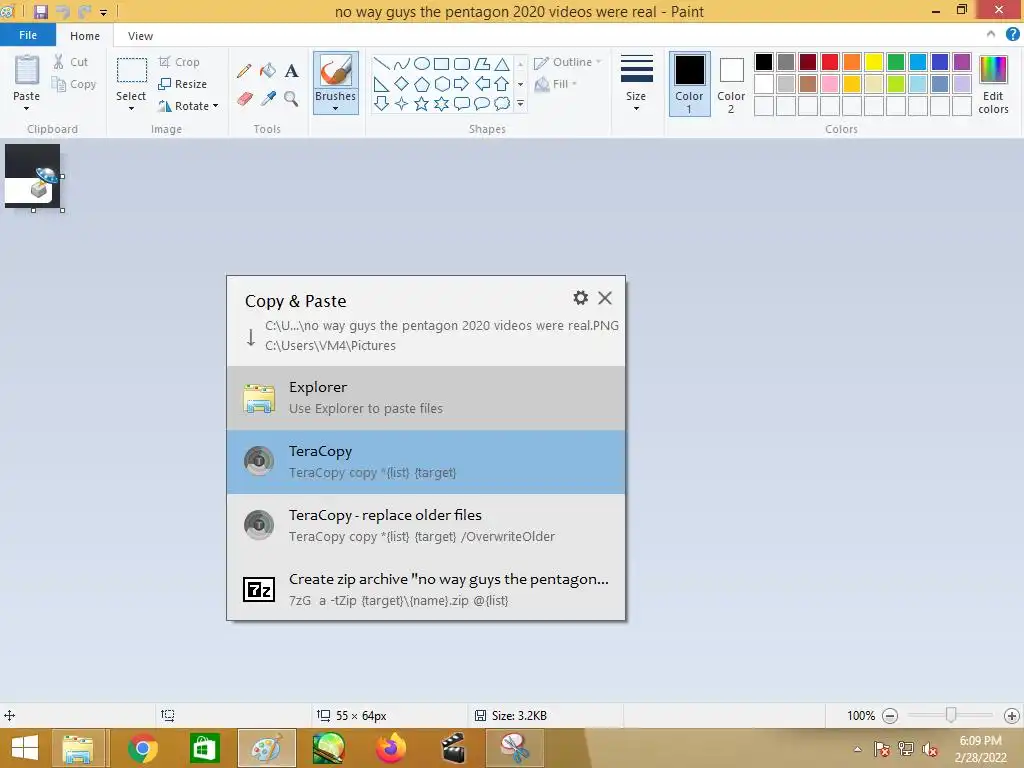This screenshot has width=1024, height=768.
Task: Open Firefox from the taskbar
Action: (x=391, y=748)
